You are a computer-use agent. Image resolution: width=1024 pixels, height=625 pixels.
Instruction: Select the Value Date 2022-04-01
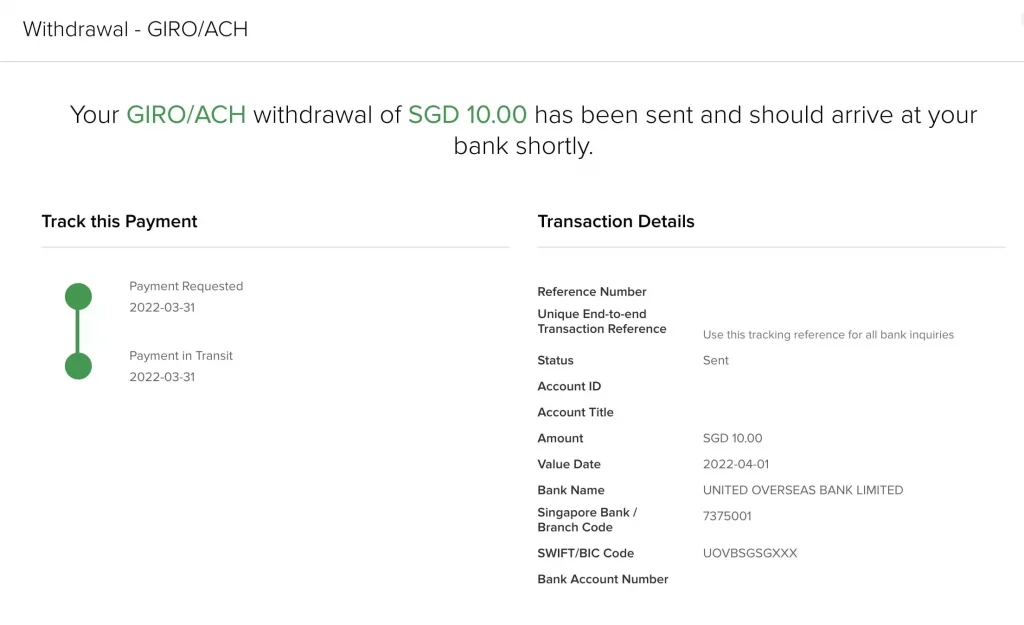[736, 464]
